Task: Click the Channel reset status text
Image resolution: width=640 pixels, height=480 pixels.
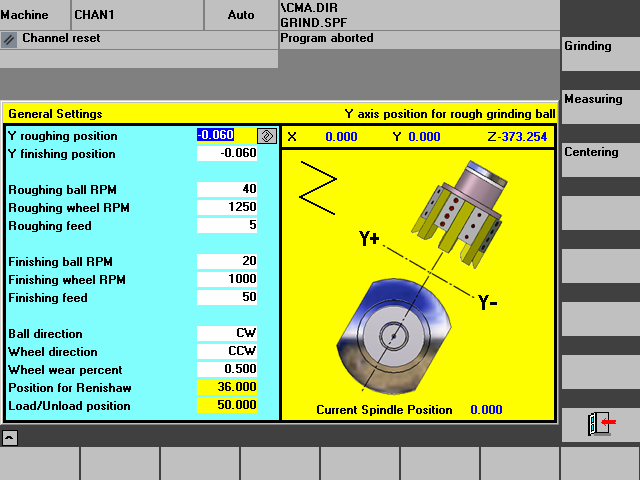Action: pyautogui.click(x=61, y=38)
